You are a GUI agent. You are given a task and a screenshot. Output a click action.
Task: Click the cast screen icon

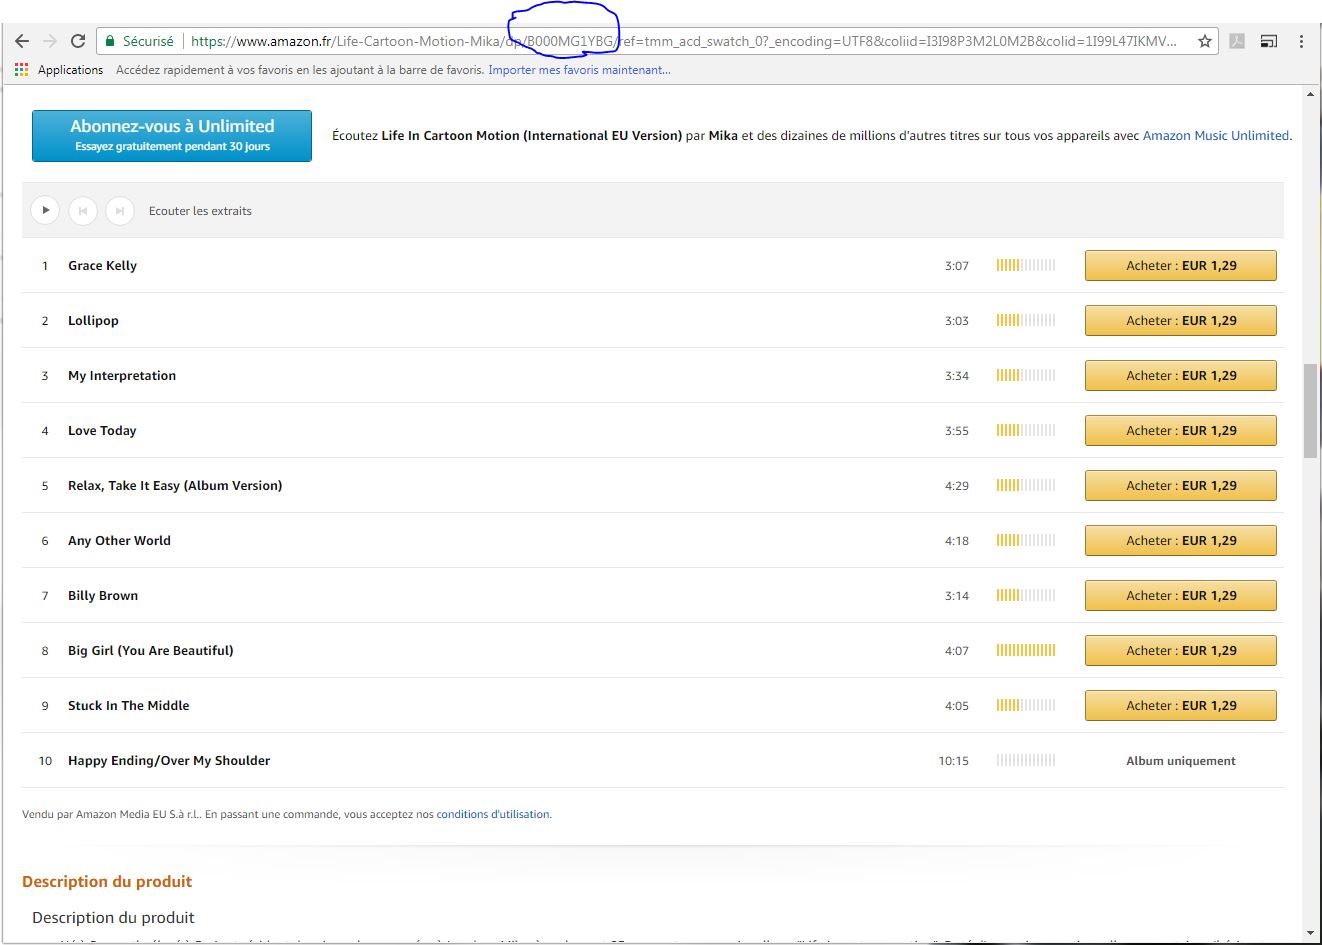click(x=1268, y=41)
